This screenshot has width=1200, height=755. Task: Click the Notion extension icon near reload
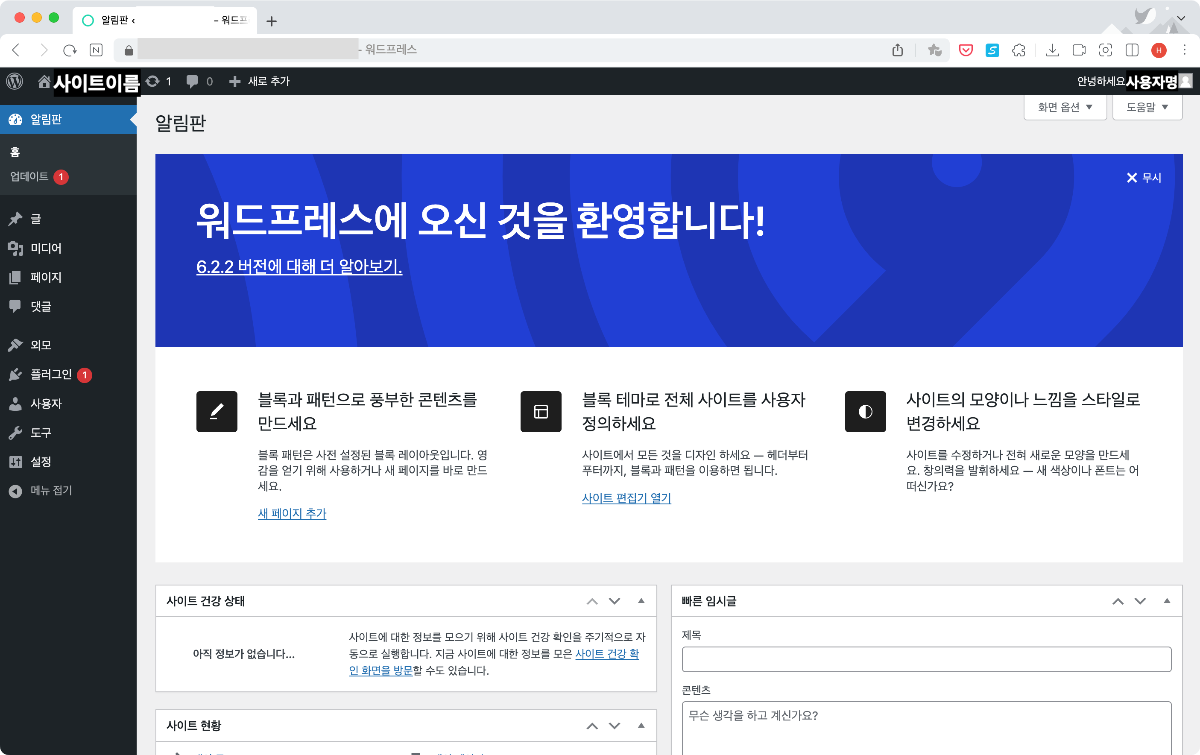96,49
